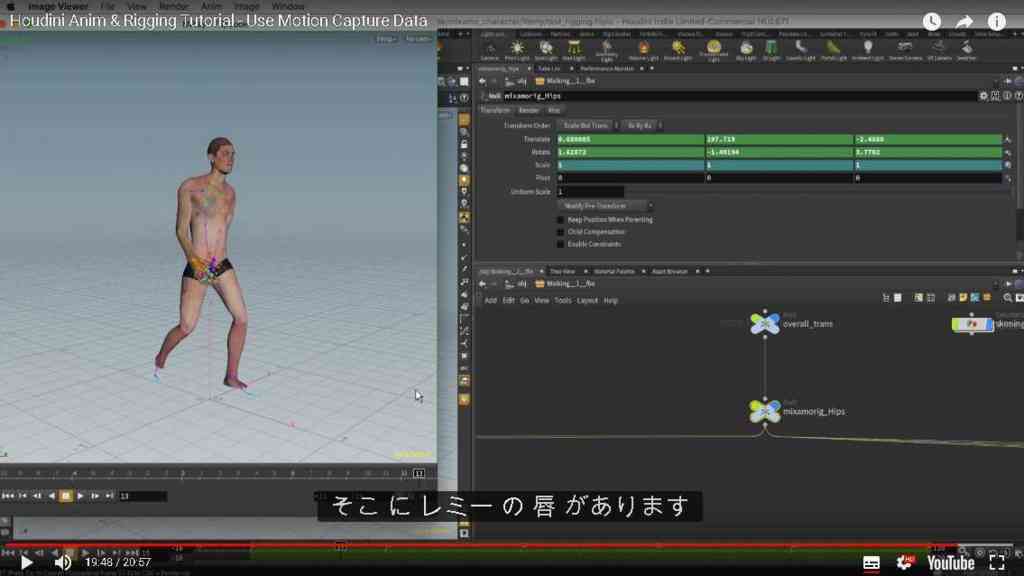Image resolution: width=1024 pixels, height=576 pixels.
Task: Check the Enable Constraints checkbox
Action: (560, 244)
